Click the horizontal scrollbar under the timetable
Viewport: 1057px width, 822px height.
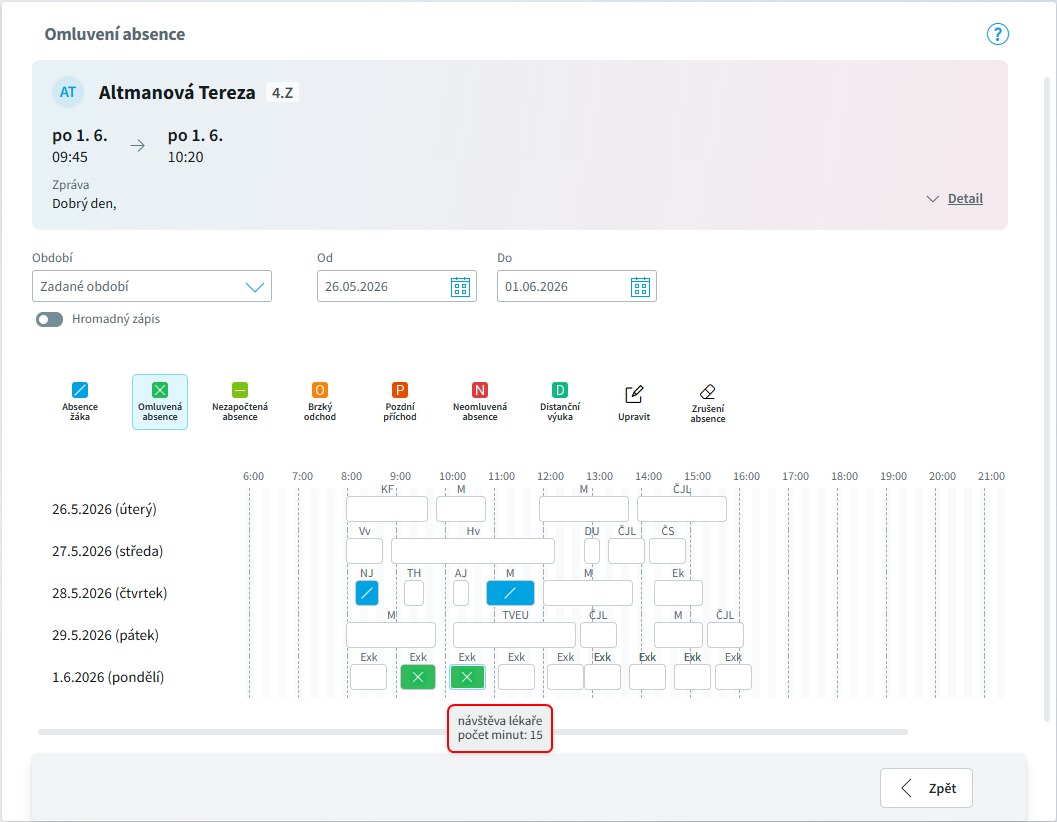473,732
